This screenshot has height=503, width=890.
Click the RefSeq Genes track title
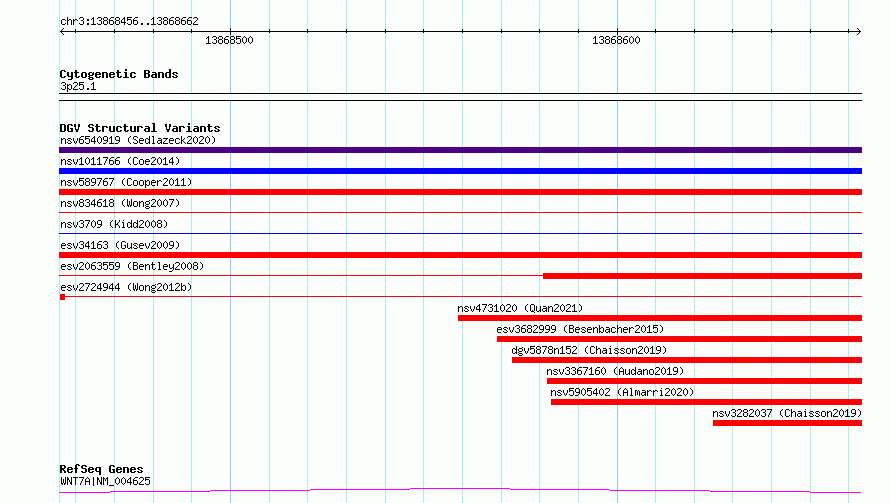(101, 469)
